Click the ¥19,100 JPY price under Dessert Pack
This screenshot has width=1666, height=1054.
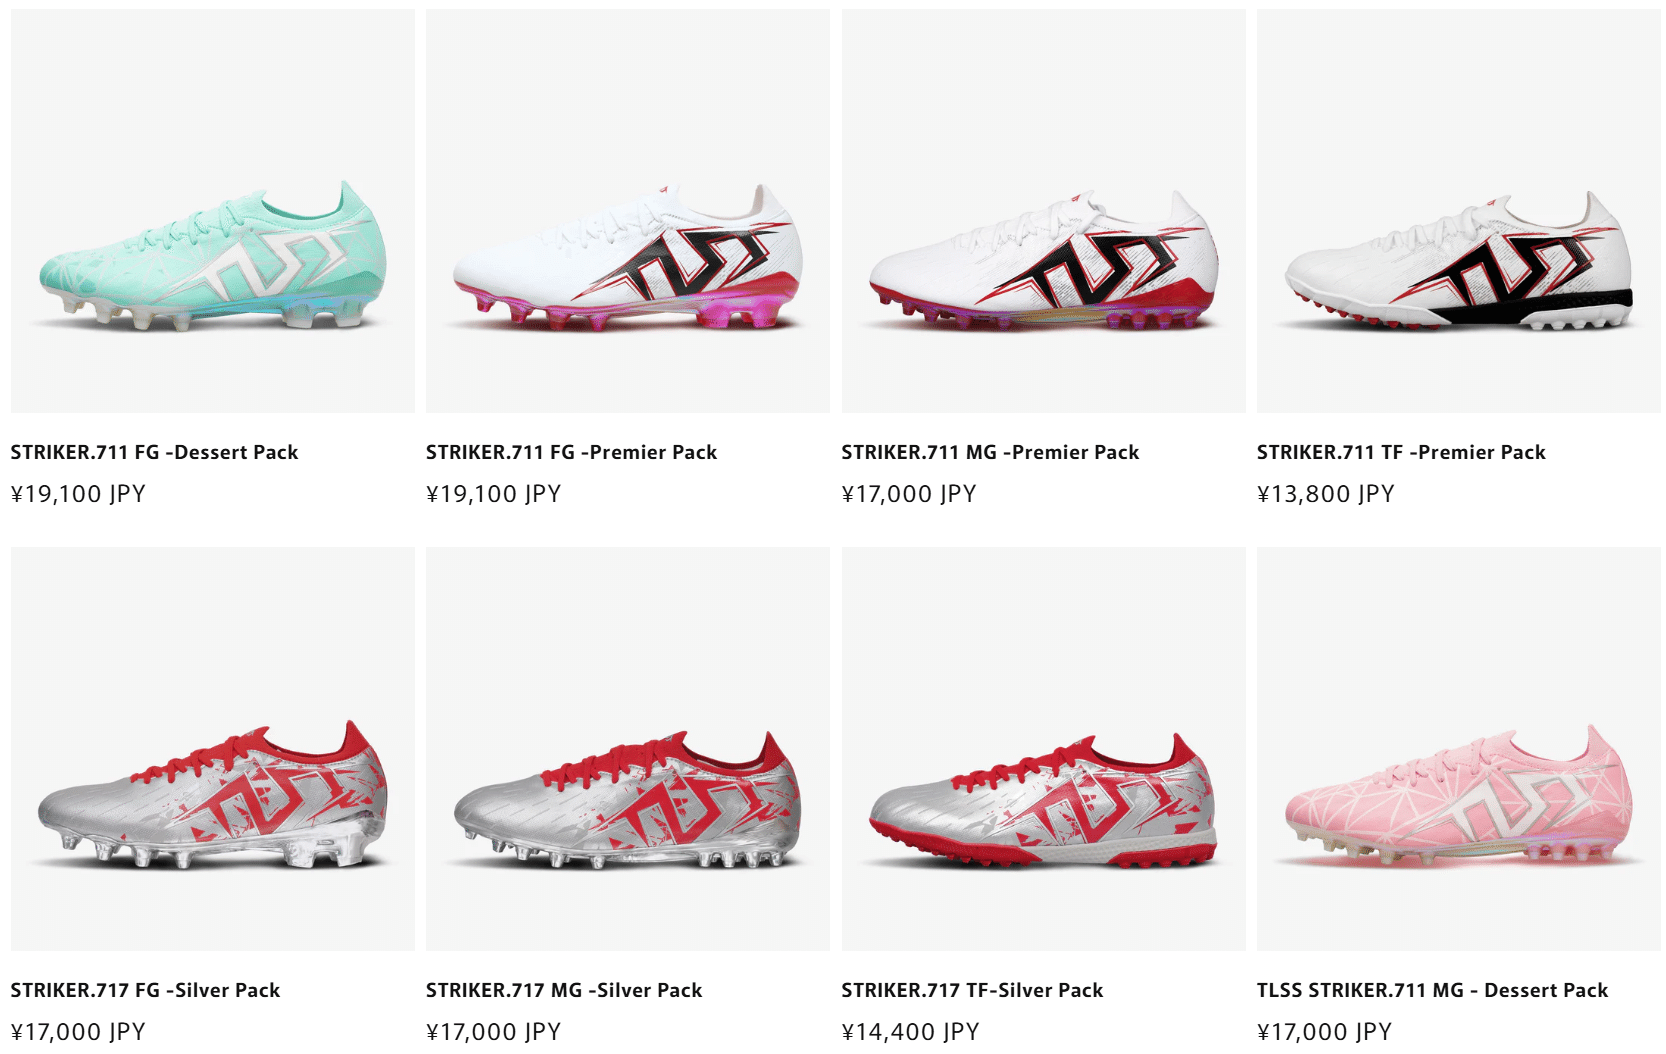(78, 494)
